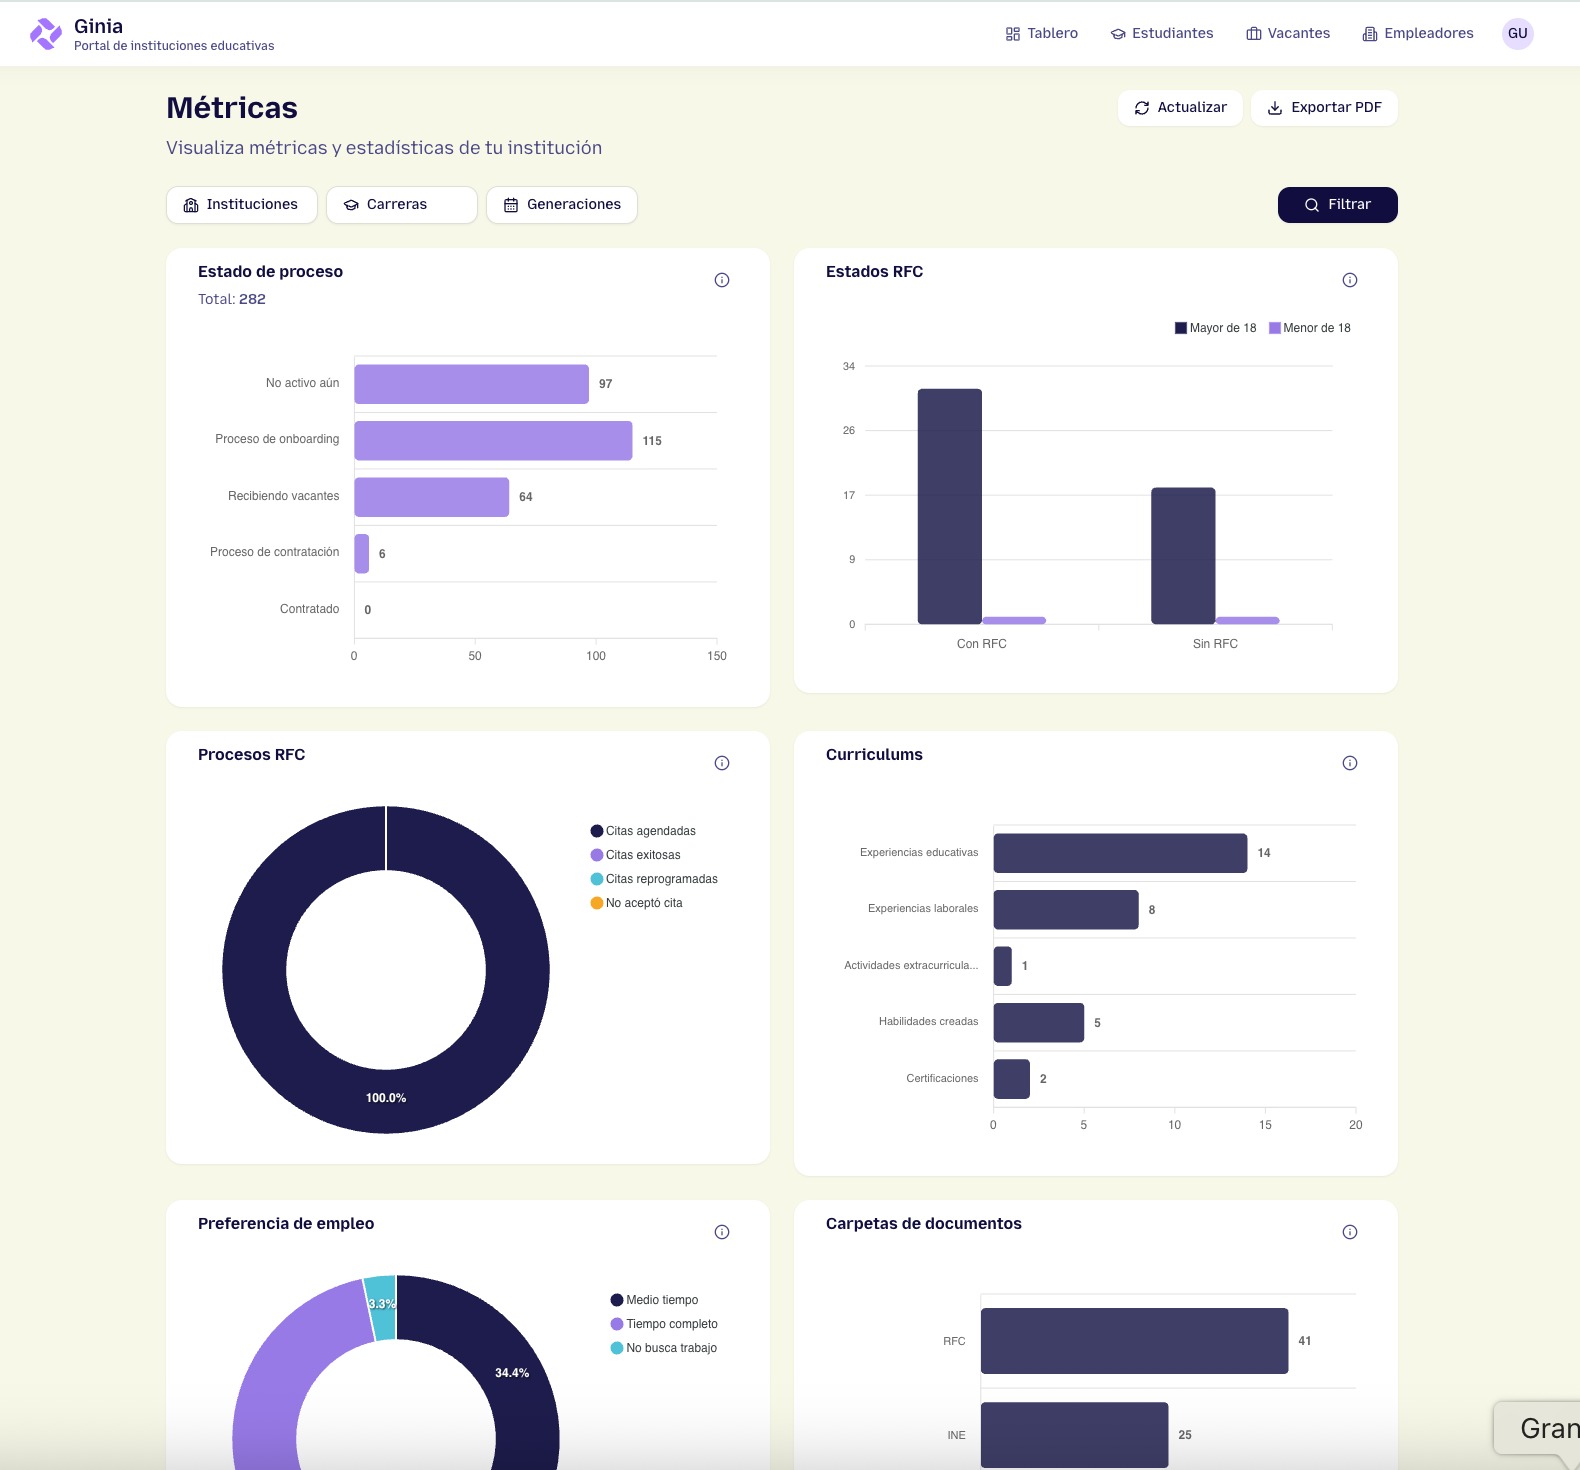Click the Sin RFC axis label
Image resolution: width=1580 pixels, height=1470 pixels.
click(x=1215, y=644)
